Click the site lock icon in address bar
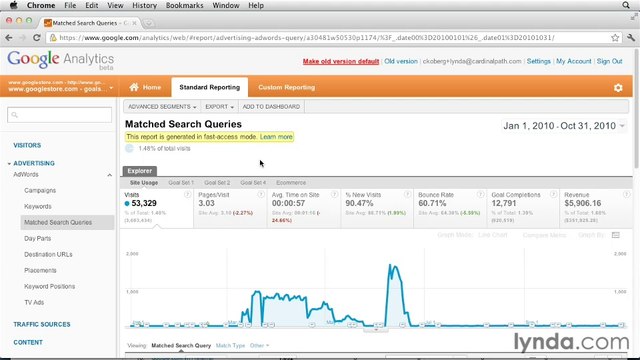640x360 pixels. (53, 38)
